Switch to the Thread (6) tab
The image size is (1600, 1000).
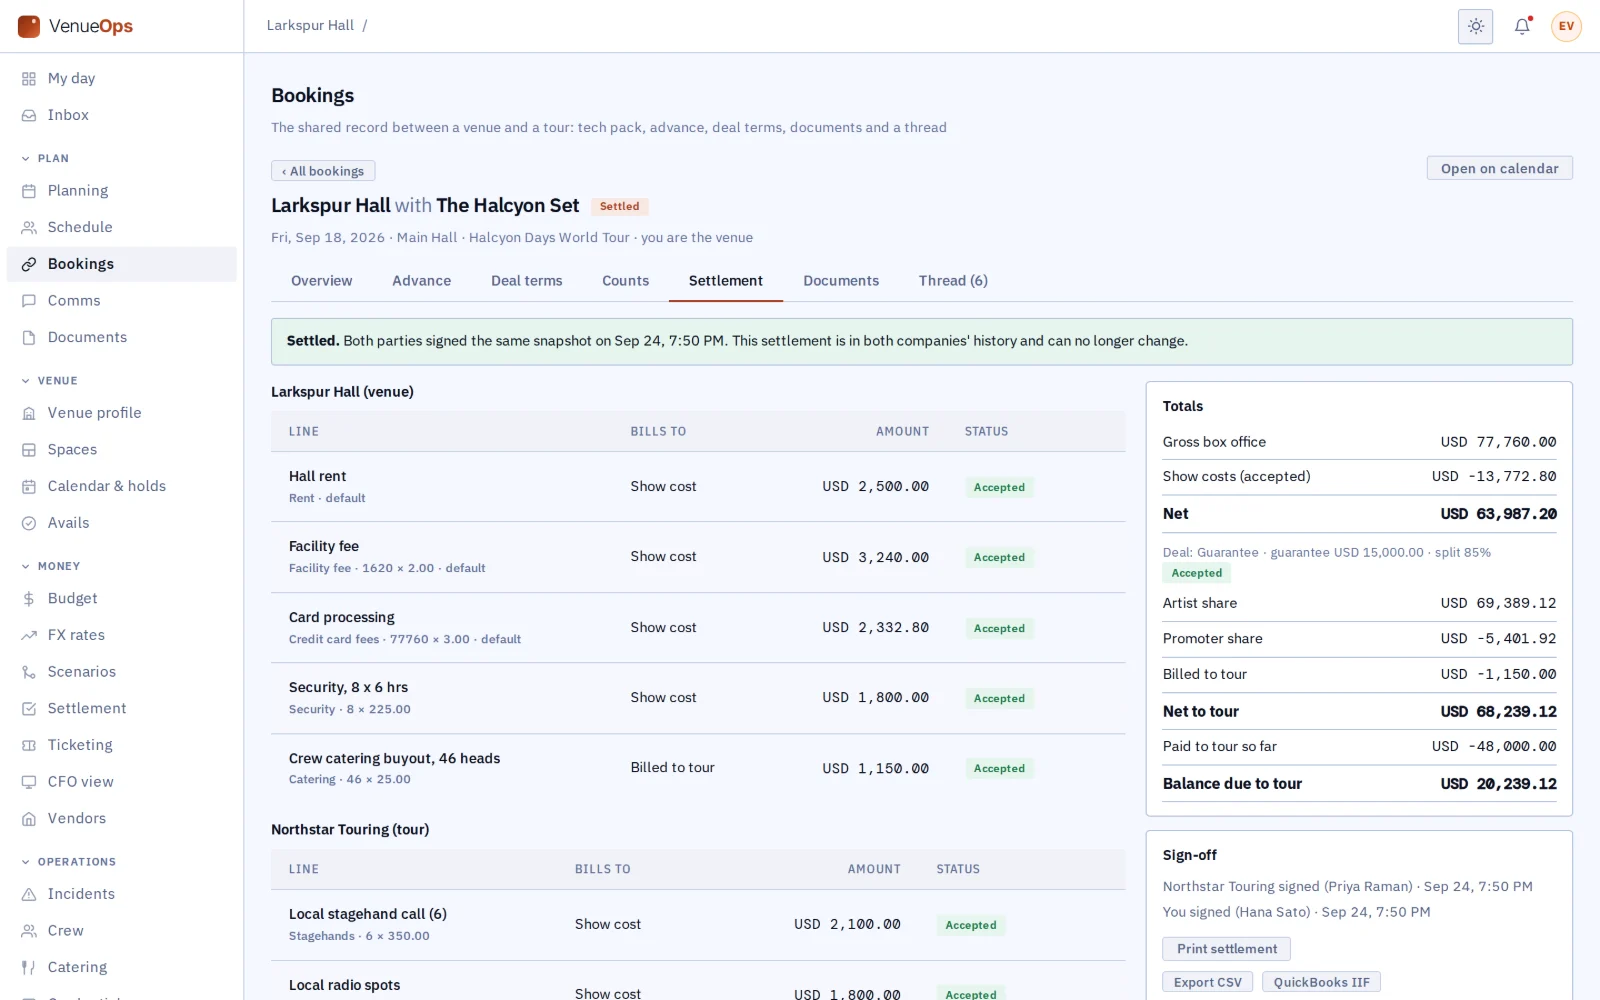[953, 281]
